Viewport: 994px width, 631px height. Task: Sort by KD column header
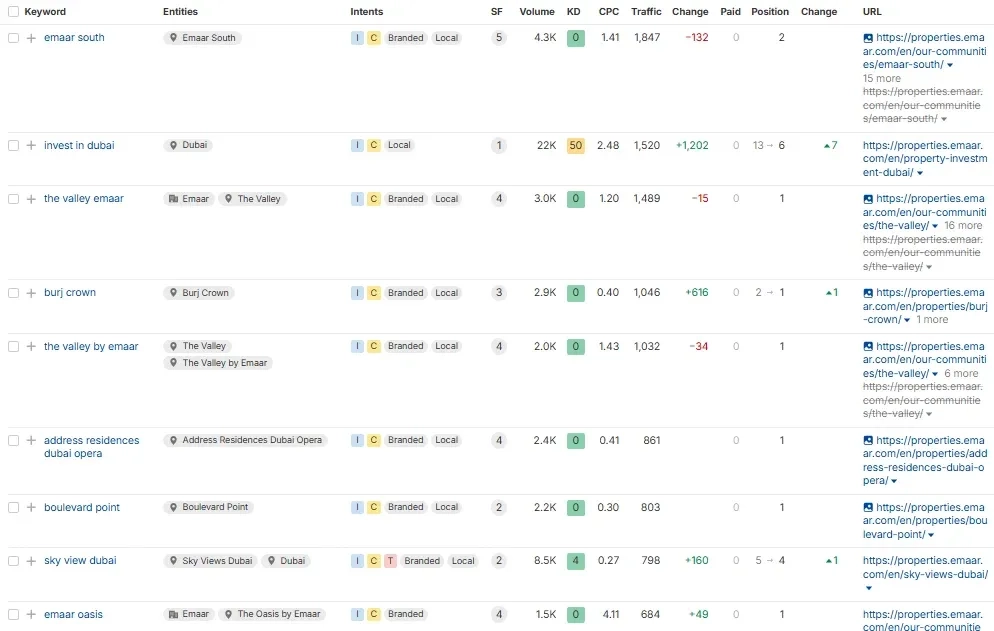click(573, 11)
